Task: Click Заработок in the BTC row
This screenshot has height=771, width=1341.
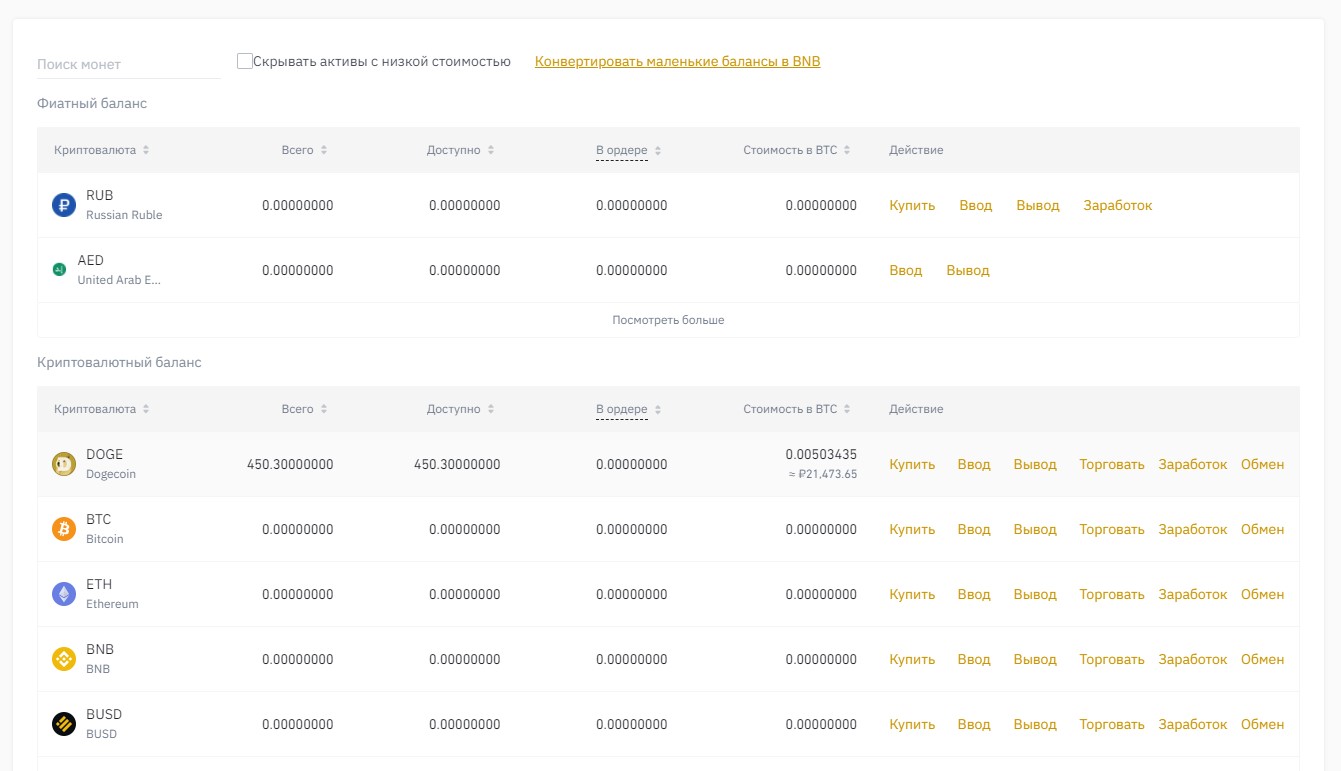Action: click(x=1193, y=529)
